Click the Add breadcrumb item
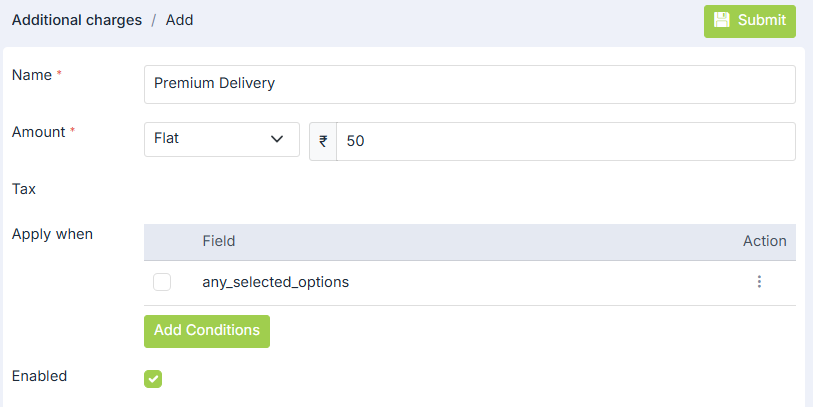This screenshot has height=407, width=813. click(x=179, y=20)
